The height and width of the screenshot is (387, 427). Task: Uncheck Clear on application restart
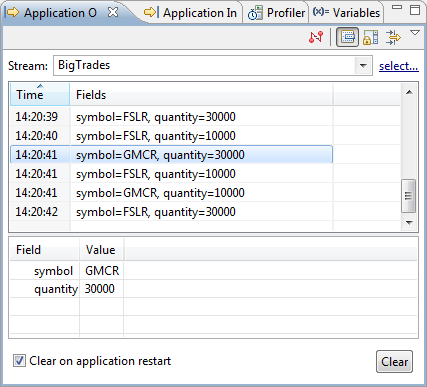point(19,361)
